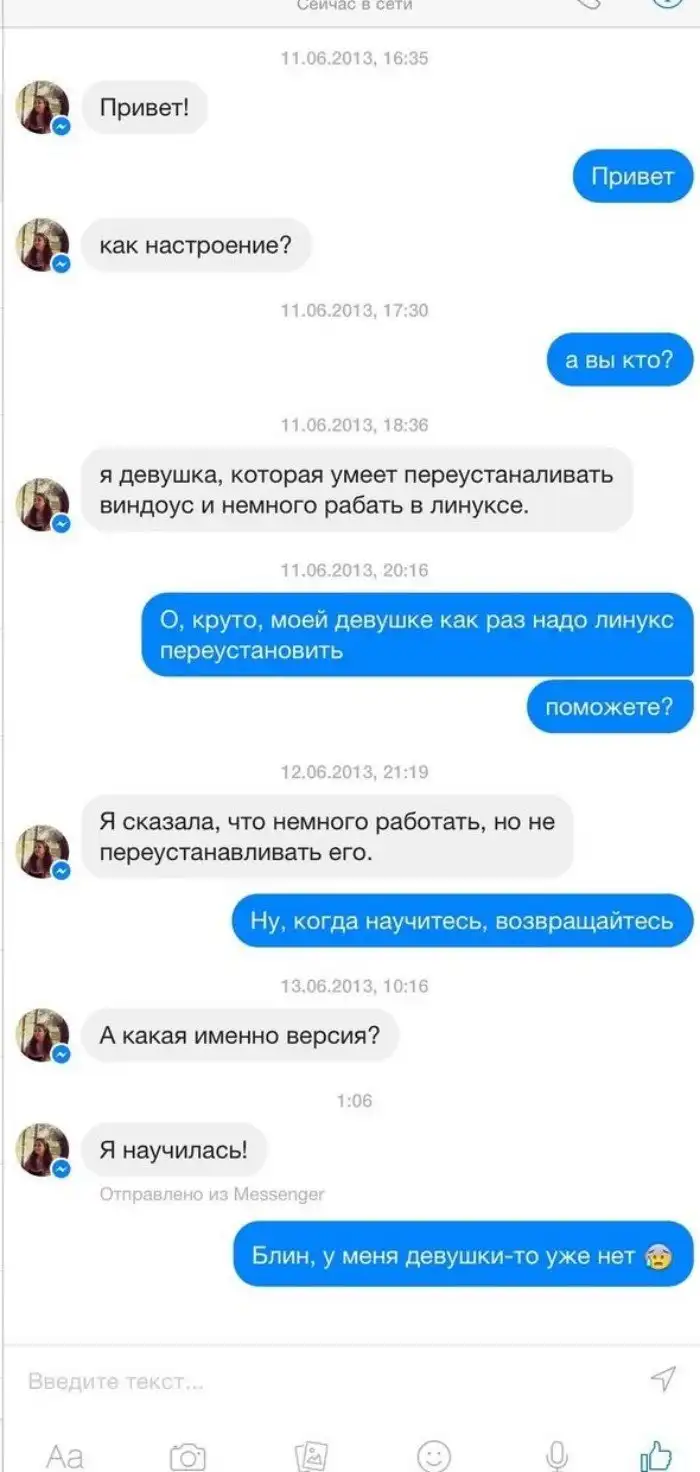This screenshot has width=700, height=1472.
Task: Tap 'Ну, когда научитесь, возвращайтесь' message
Action: (x=462, y=920)
